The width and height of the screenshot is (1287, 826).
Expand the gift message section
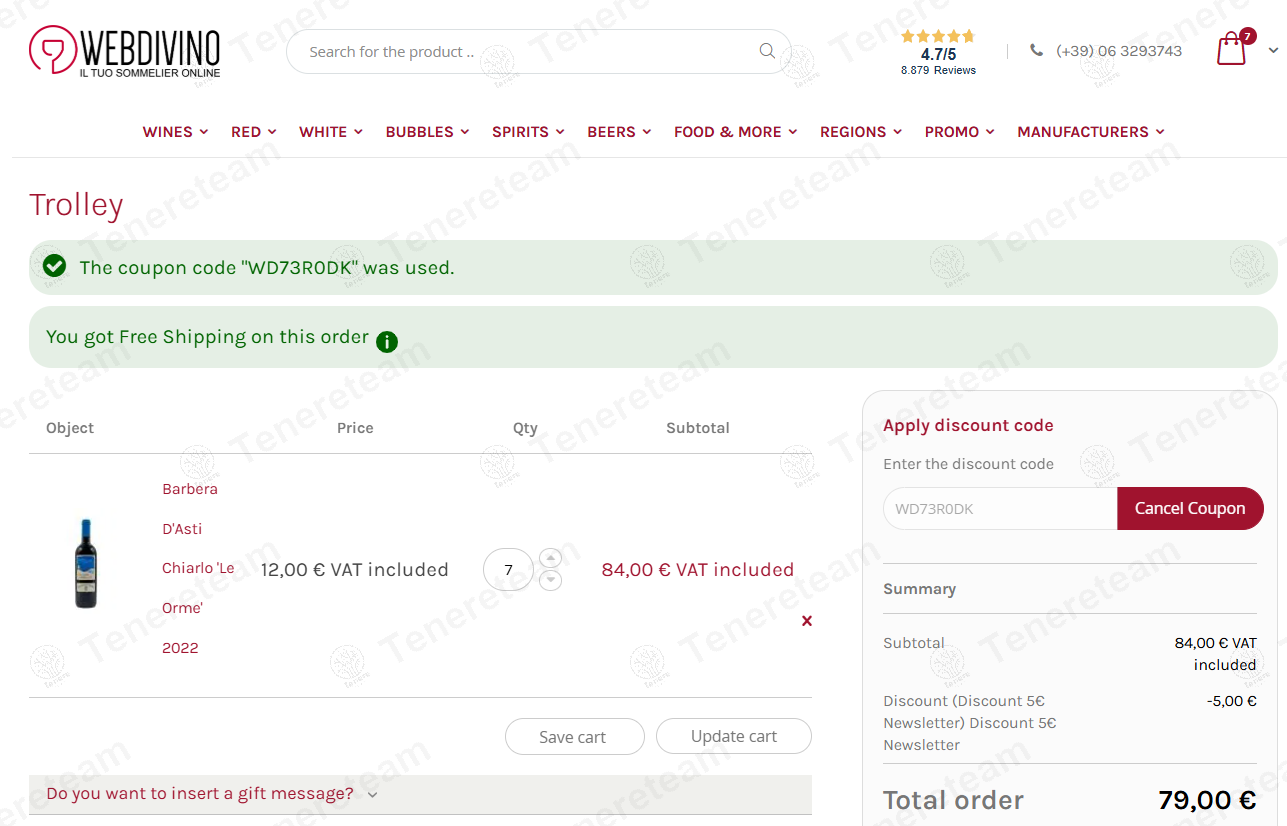tap(420, 794)
